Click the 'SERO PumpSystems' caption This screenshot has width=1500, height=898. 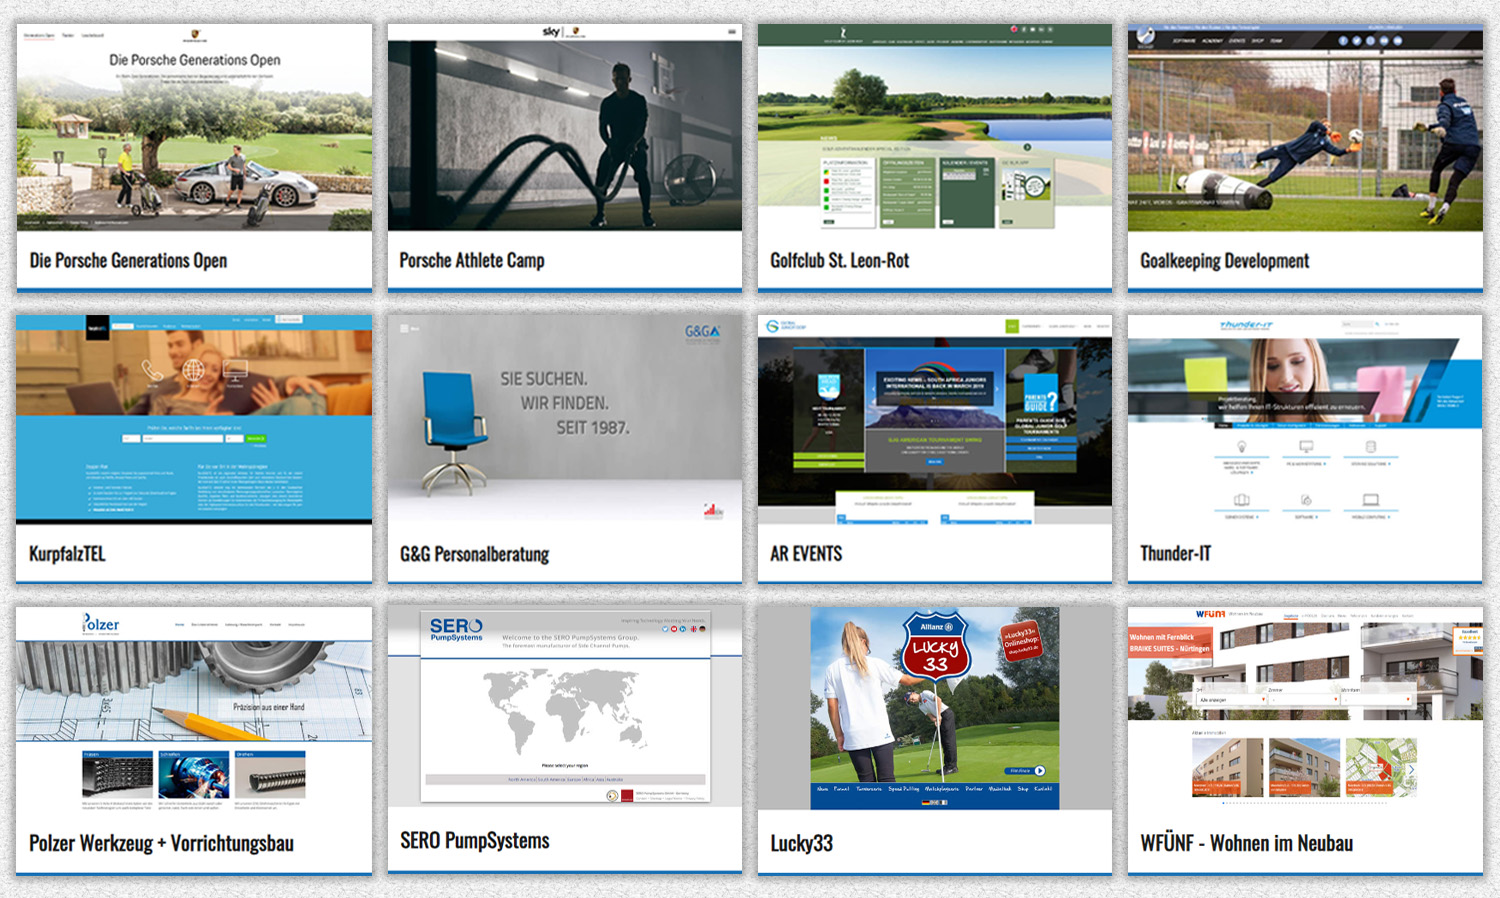coord(474,841)
